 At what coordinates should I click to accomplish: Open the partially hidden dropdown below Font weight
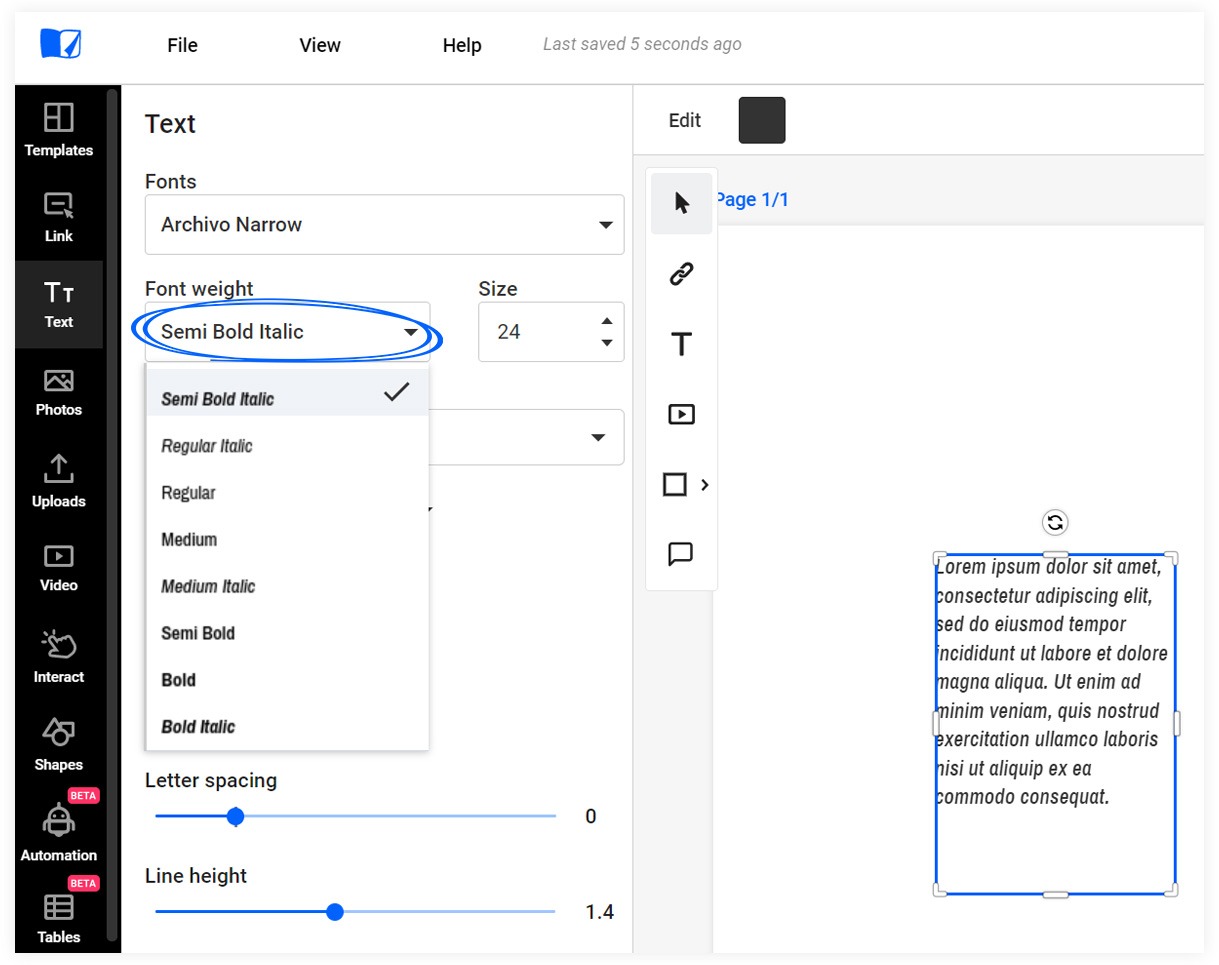pyautogui.click(x=527, y=437)
